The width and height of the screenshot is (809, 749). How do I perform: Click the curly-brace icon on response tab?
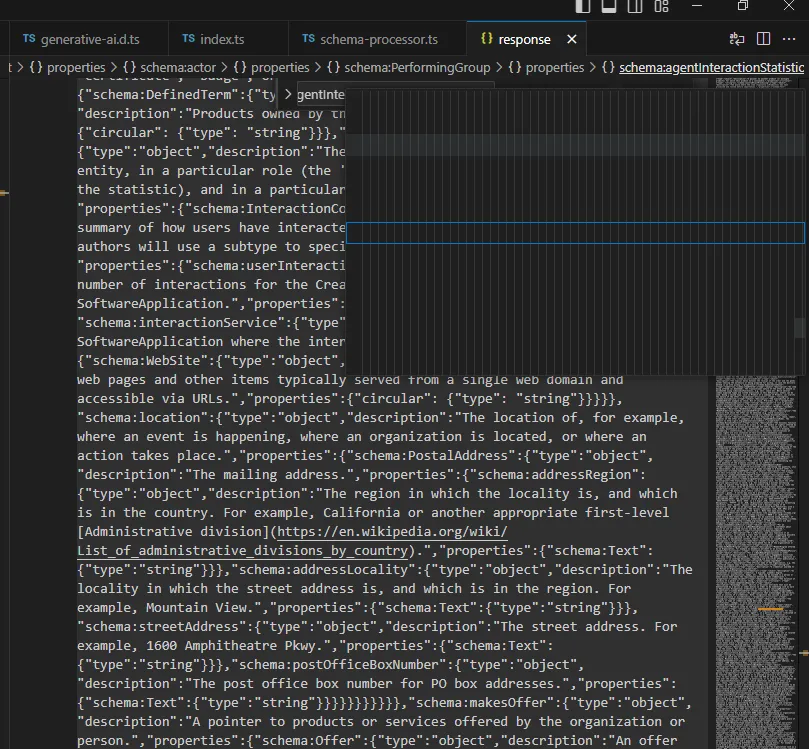[486, 39]
